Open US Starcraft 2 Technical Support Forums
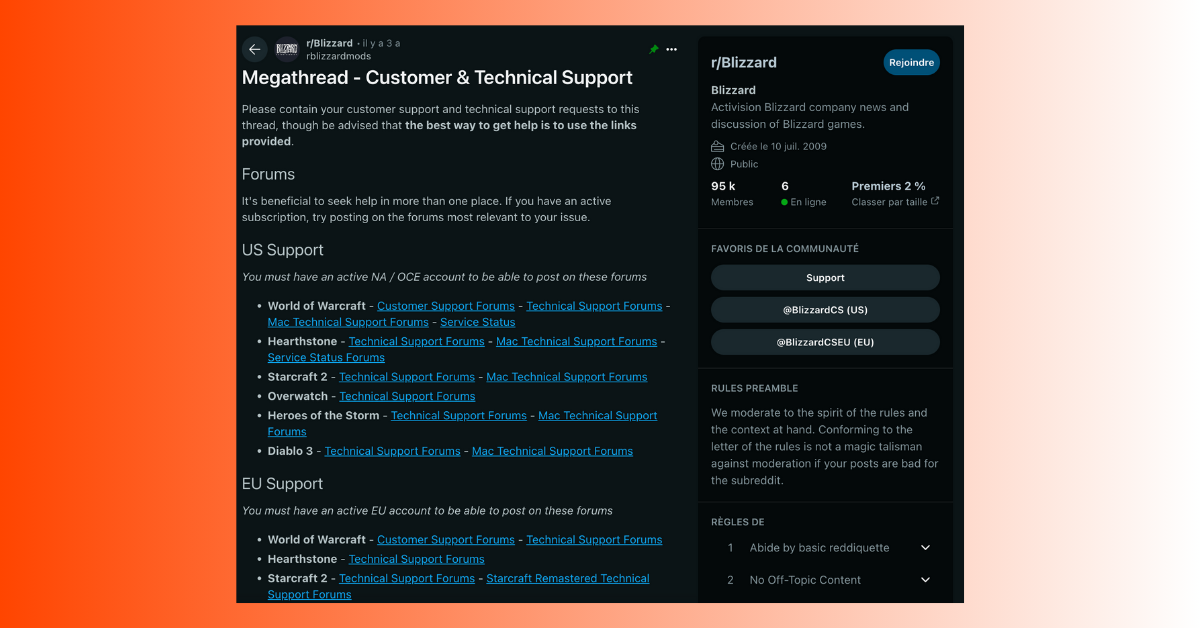The width and height of the screenshot is (1200, 628). pyautogui.click(x=407, y=377)
